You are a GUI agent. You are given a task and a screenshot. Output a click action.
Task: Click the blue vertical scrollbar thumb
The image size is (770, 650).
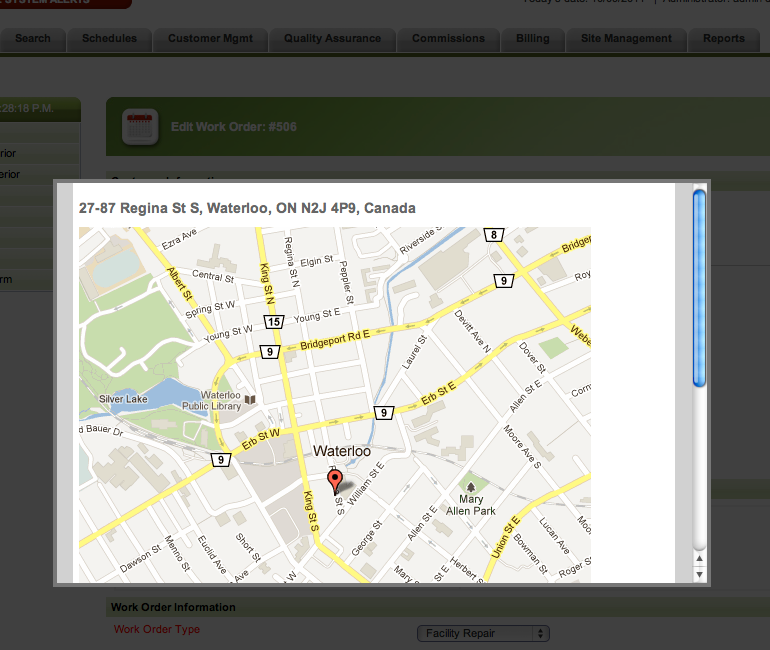[699, 289]
